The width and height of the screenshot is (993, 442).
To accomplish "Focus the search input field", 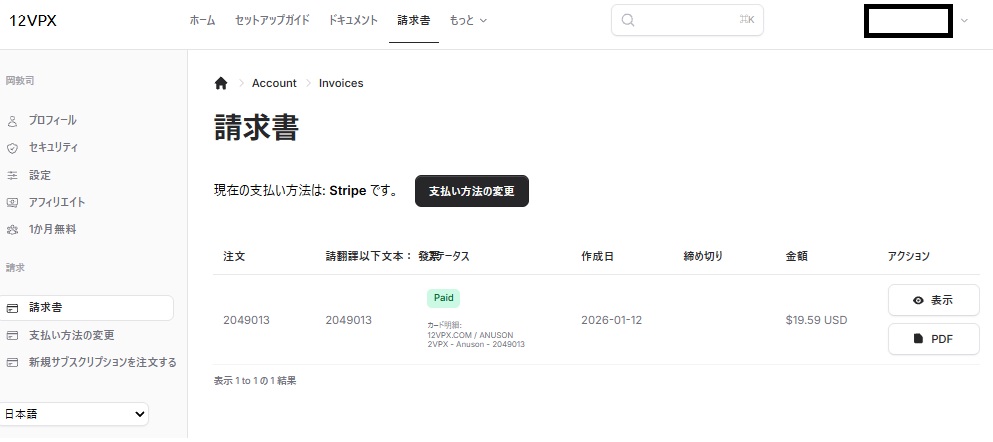I will tap(690, 20).
